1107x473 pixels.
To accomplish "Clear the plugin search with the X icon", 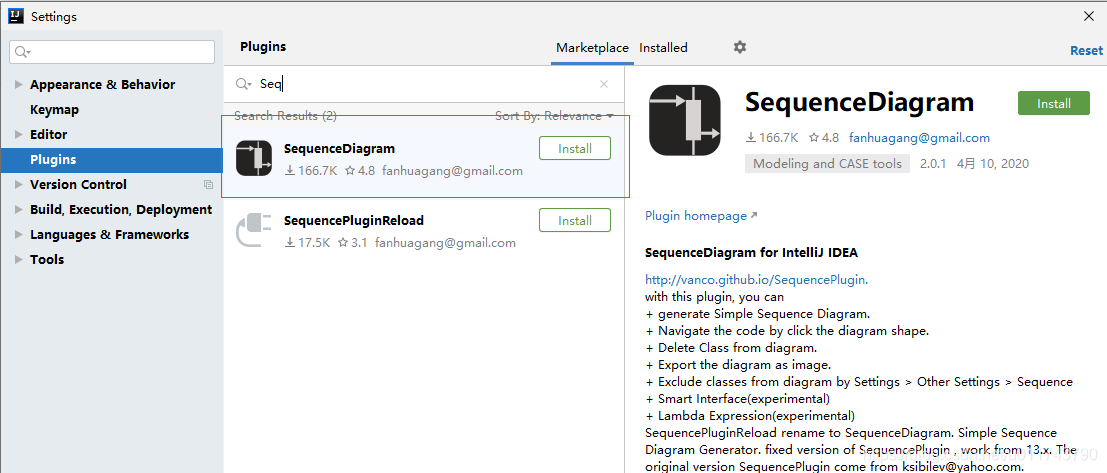I will click(604, 84).
